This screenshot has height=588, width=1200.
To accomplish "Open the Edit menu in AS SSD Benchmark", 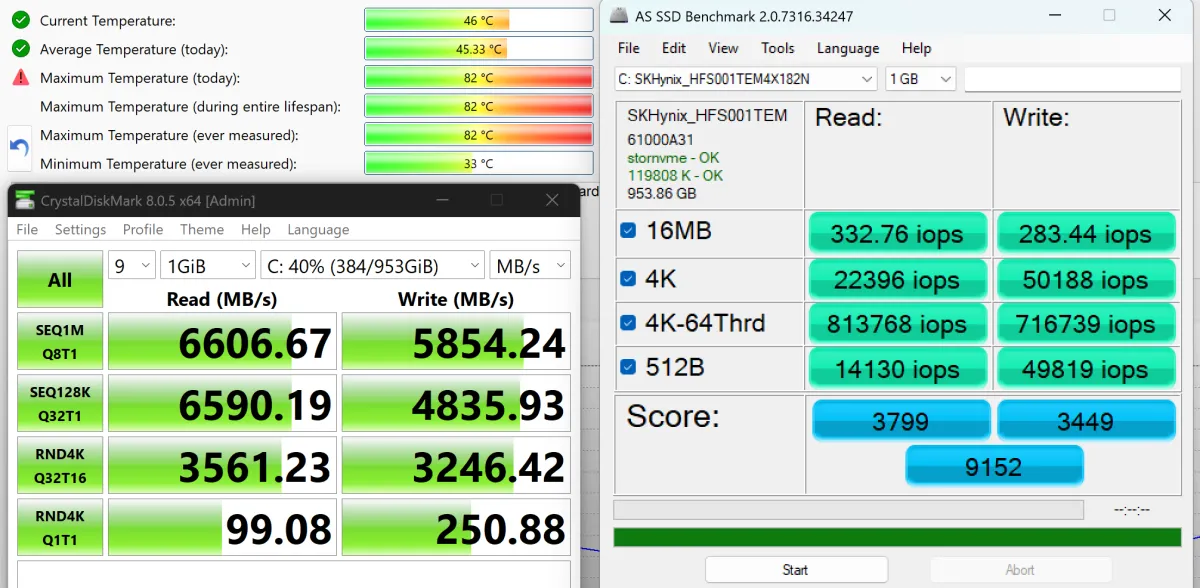I will [x=674, y=48].
